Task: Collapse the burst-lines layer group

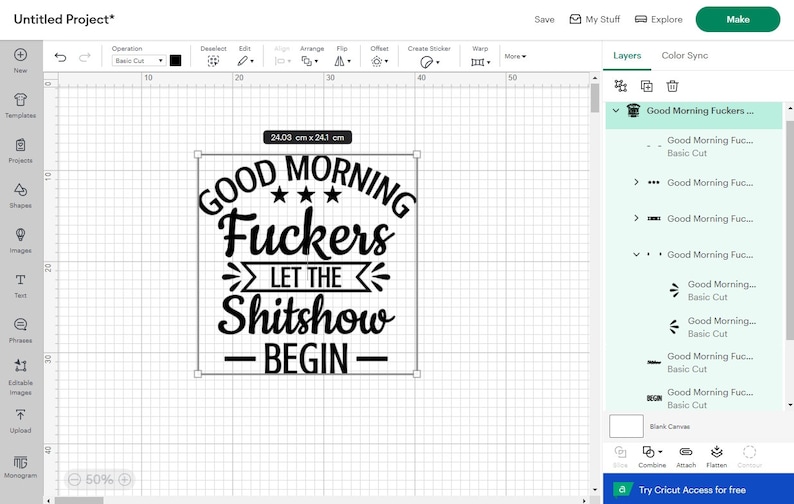Action: tap(637, 254)
